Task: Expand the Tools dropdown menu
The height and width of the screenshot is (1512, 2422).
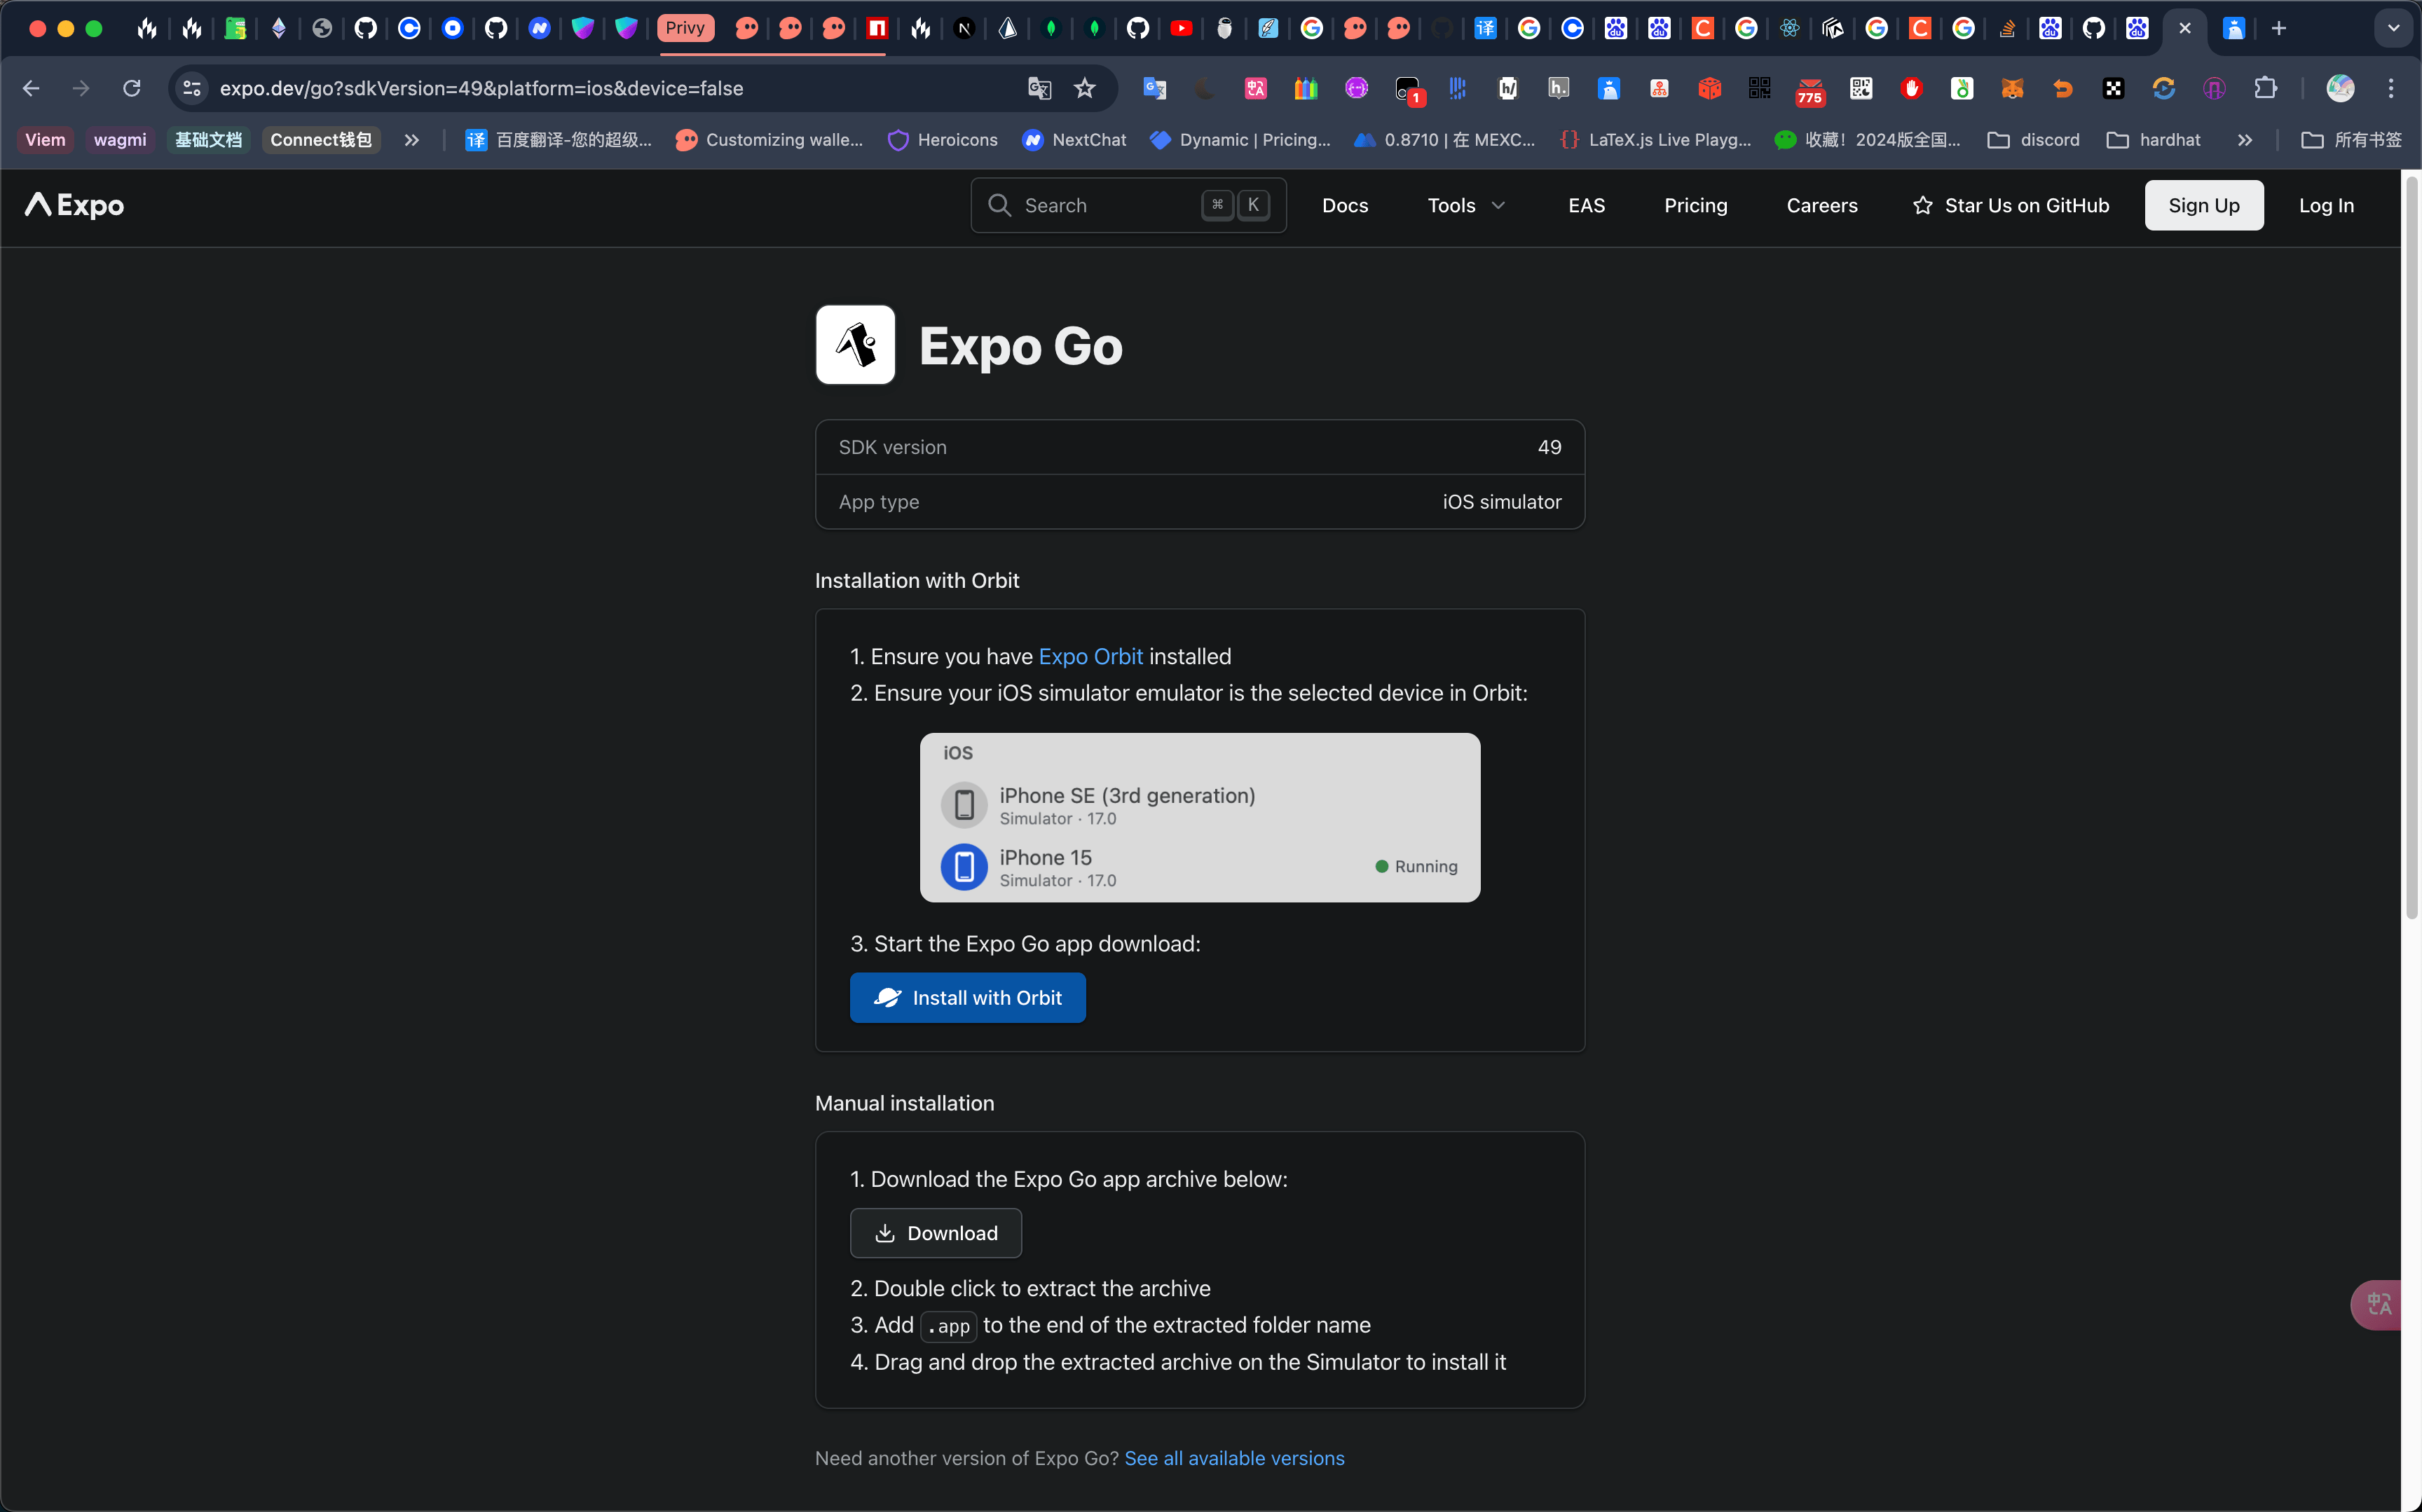Action: 1466,205
